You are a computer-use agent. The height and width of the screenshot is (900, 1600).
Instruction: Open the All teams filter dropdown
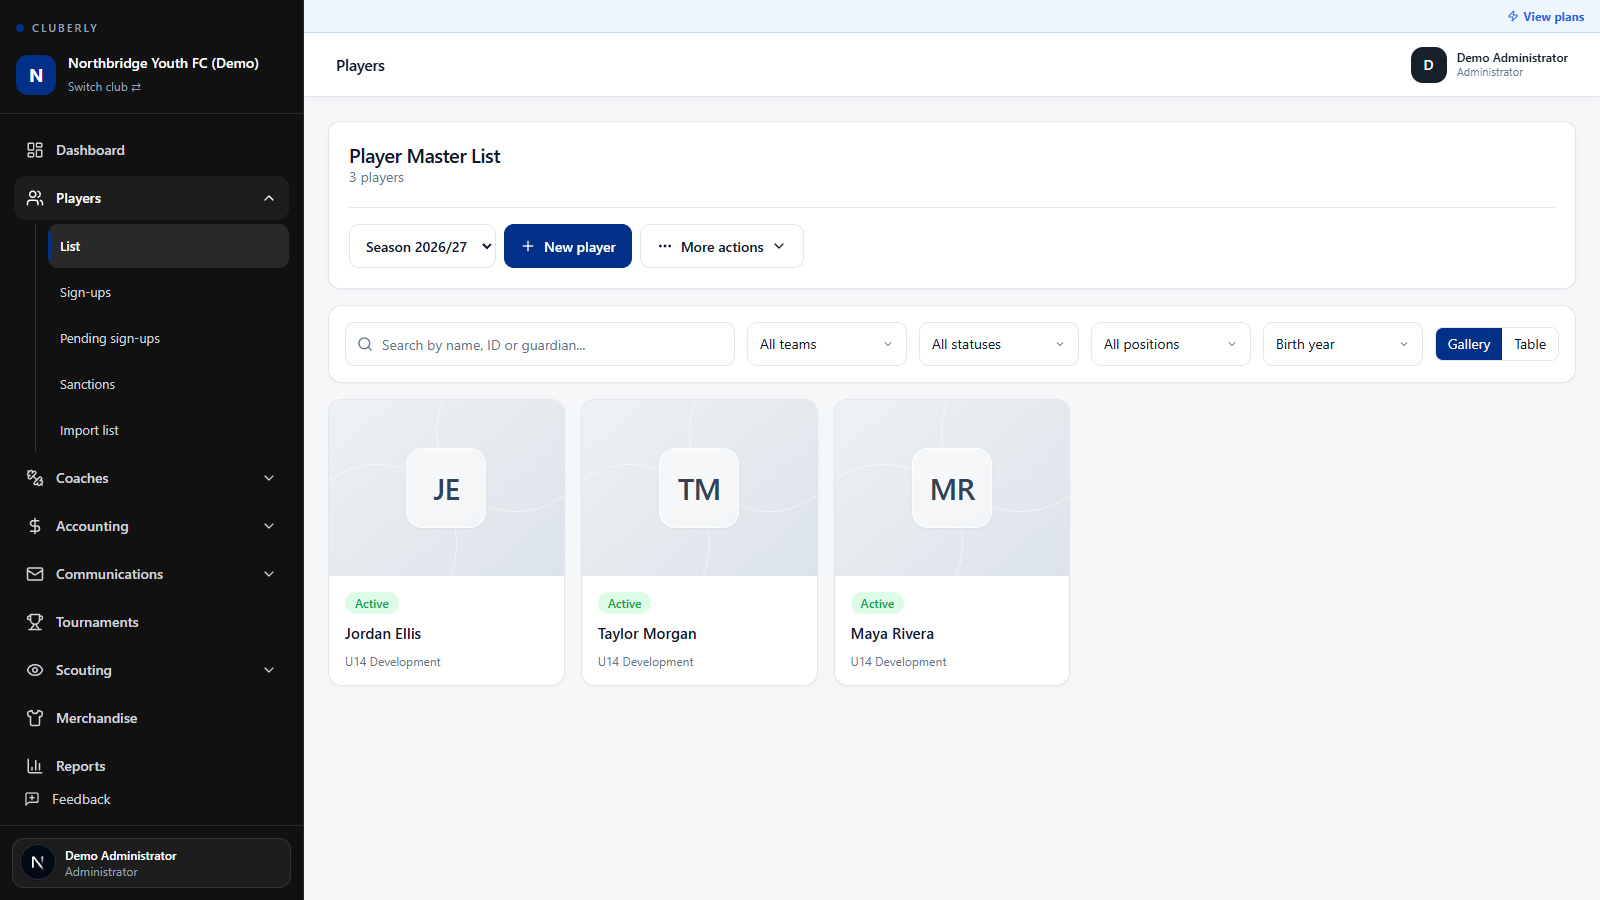point(827,344)
